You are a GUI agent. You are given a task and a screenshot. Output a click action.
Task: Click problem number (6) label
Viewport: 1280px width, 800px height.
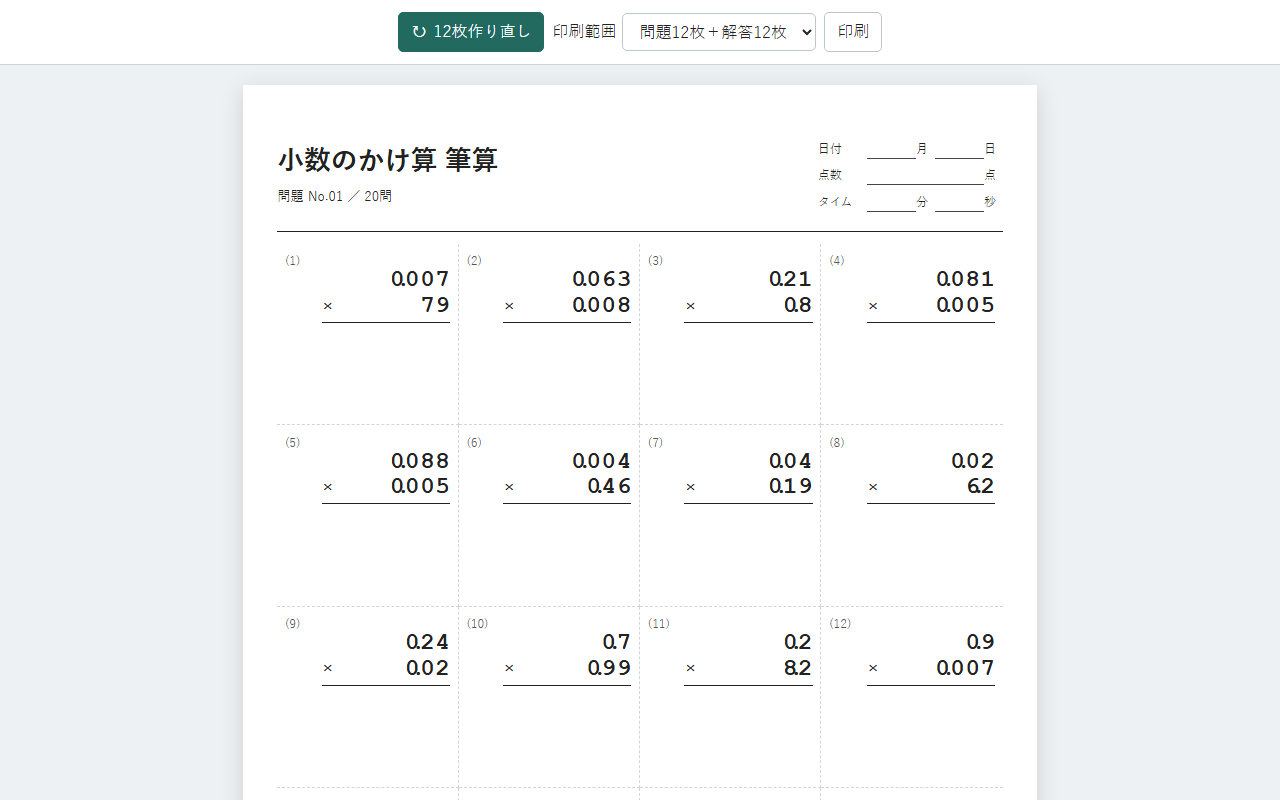point(474,443)
